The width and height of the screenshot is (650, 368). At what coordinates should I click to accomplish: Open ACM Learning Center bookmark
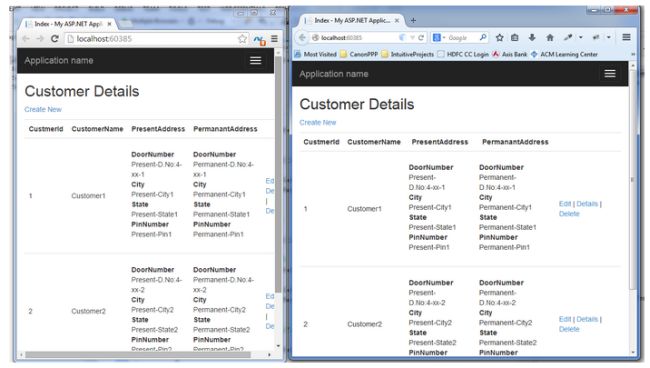click(565, 54)
